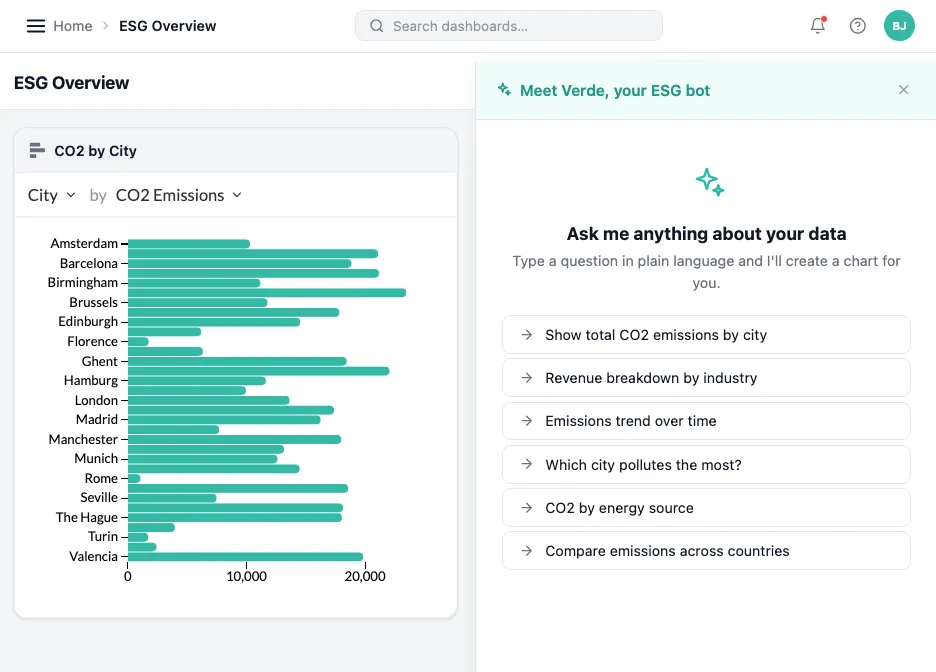This screenshot has height=672, width=936.
Task: Click the 20,000 axis tick label
Action: [x=365, y=576]
